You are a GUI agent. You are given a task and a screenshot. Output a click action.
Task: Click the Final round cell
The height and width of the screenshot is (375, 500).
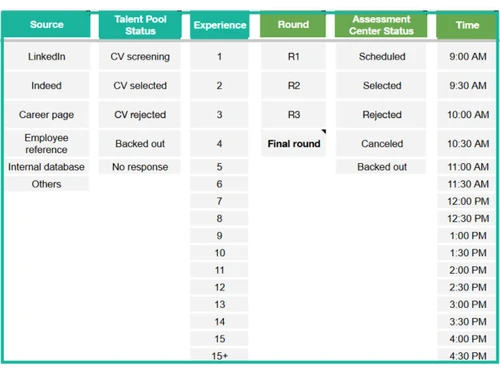(294, 143)
